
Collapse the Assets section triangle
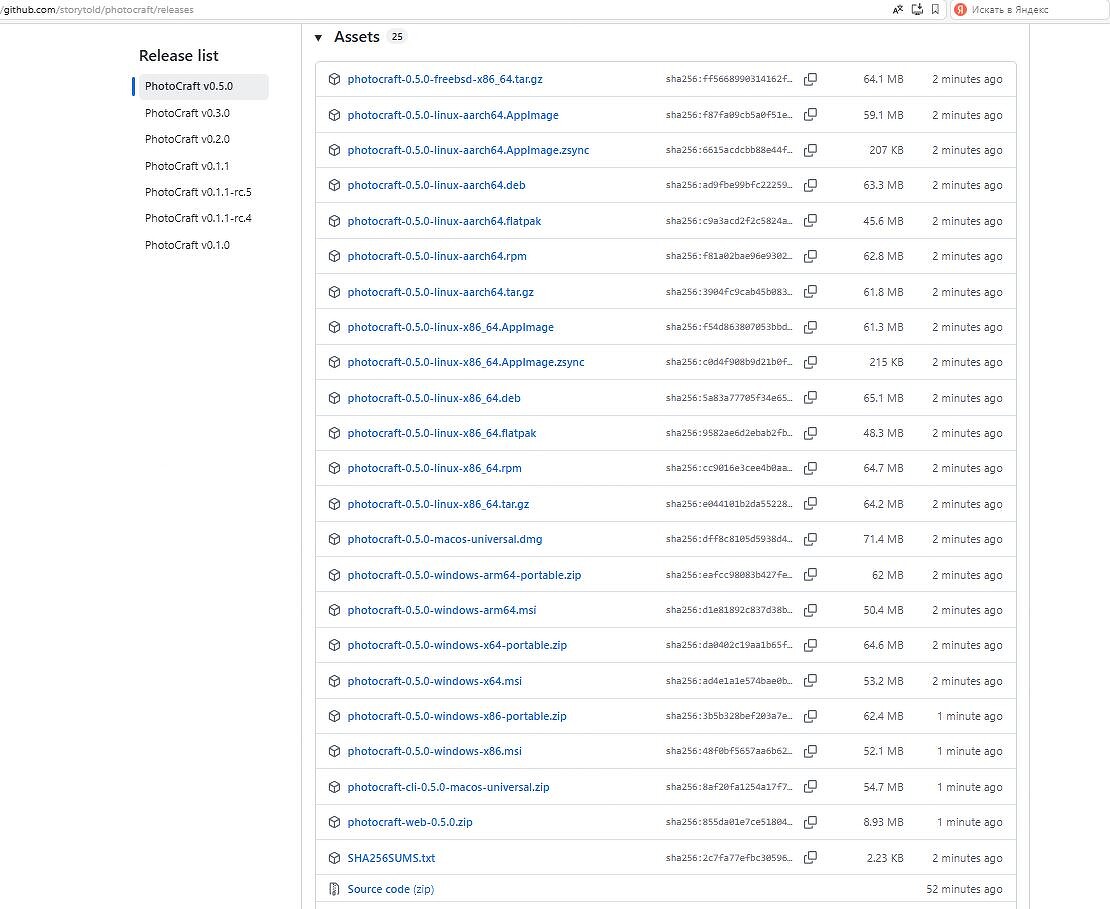coord(319,38)
